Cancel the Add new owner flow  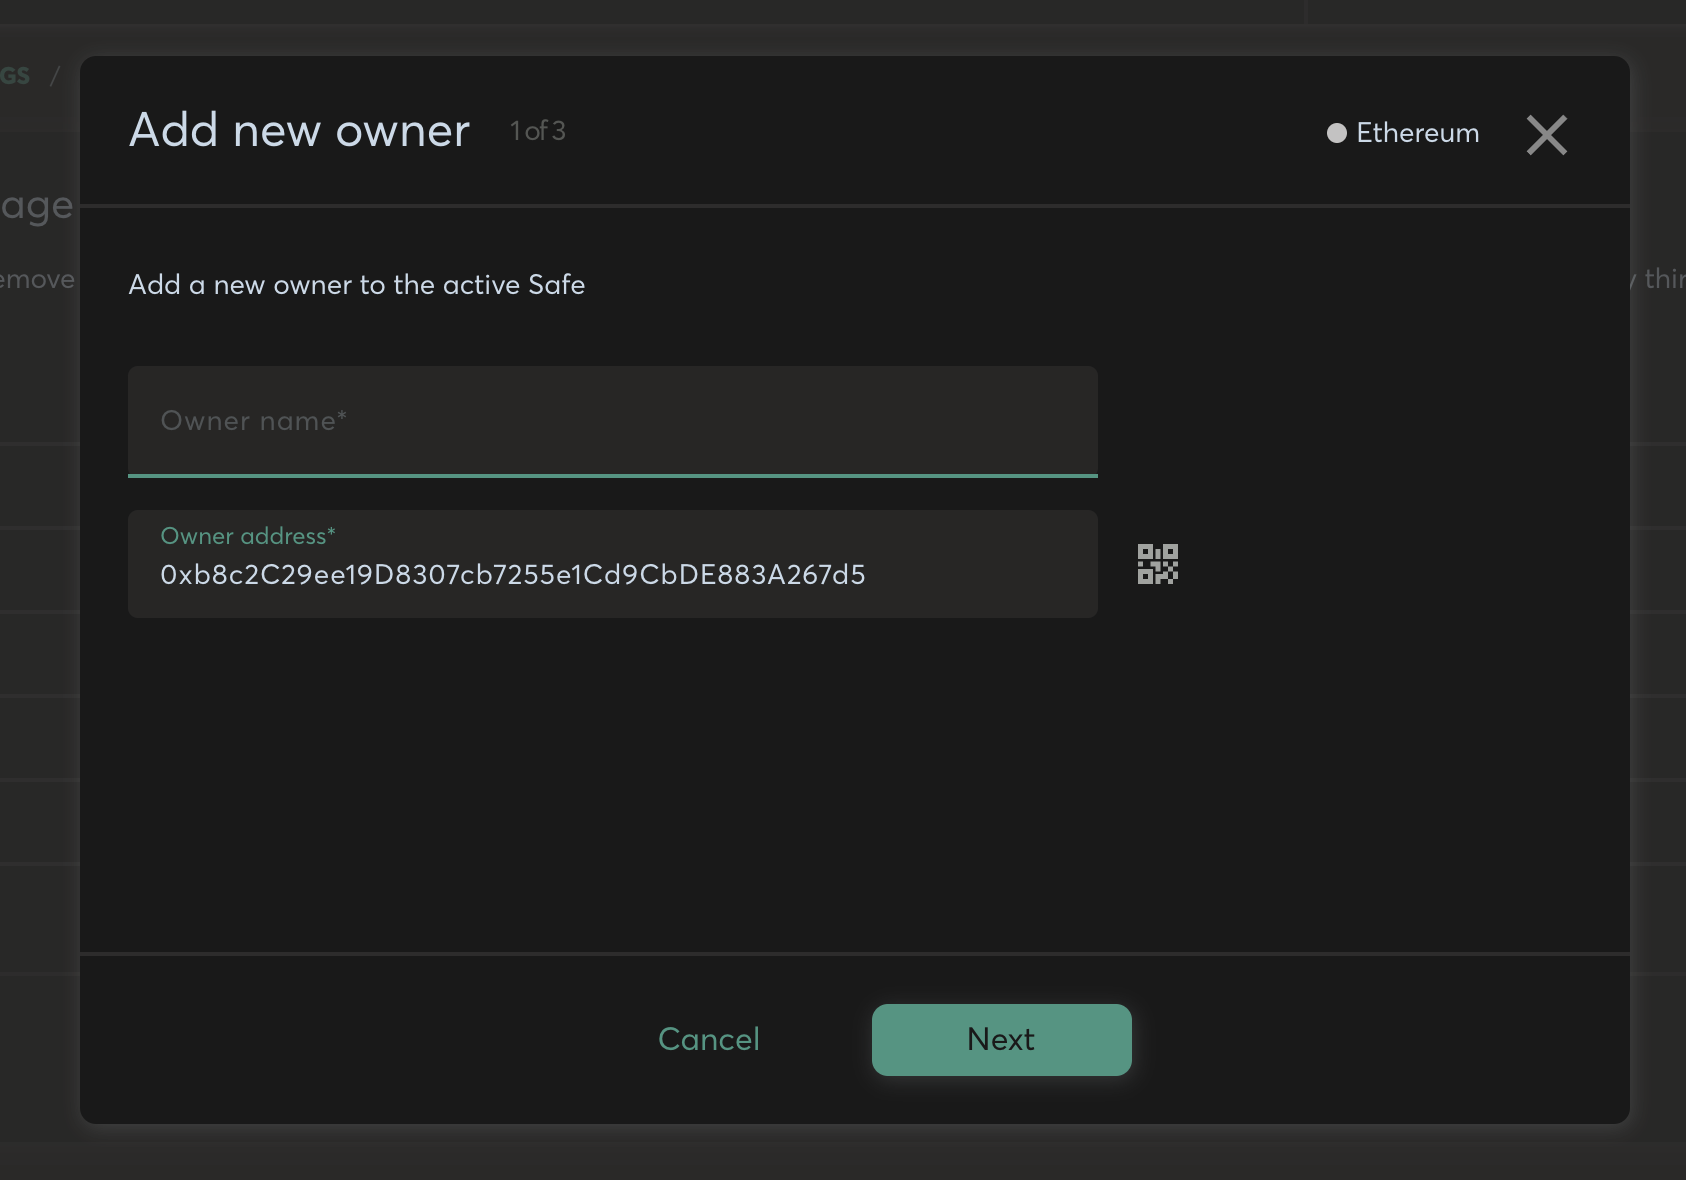(x=708, y=1039)
